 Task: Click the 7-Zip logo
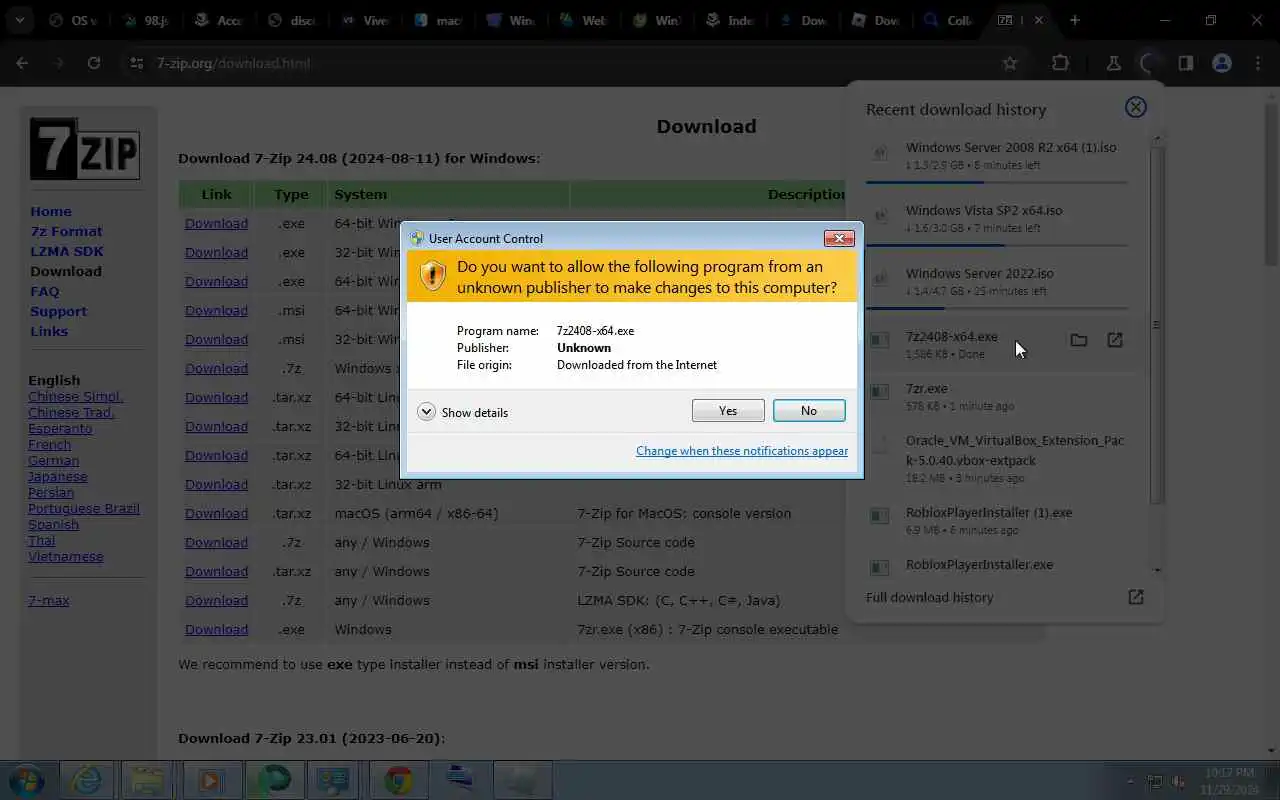[84, 149]
